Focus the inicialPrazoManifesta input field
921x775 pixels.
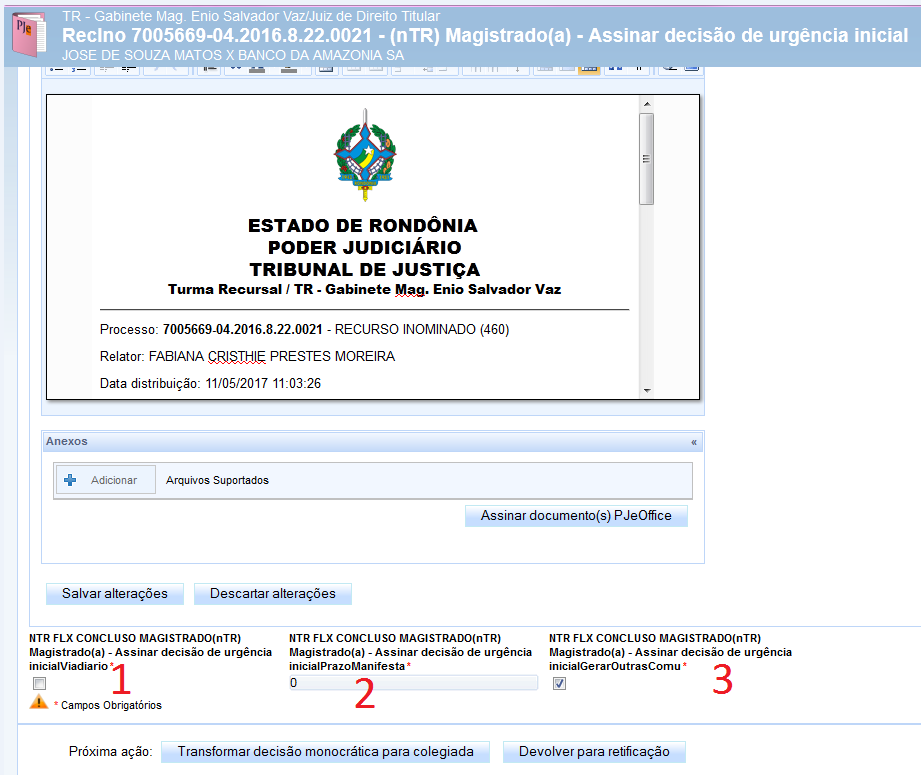coord(413,683)
